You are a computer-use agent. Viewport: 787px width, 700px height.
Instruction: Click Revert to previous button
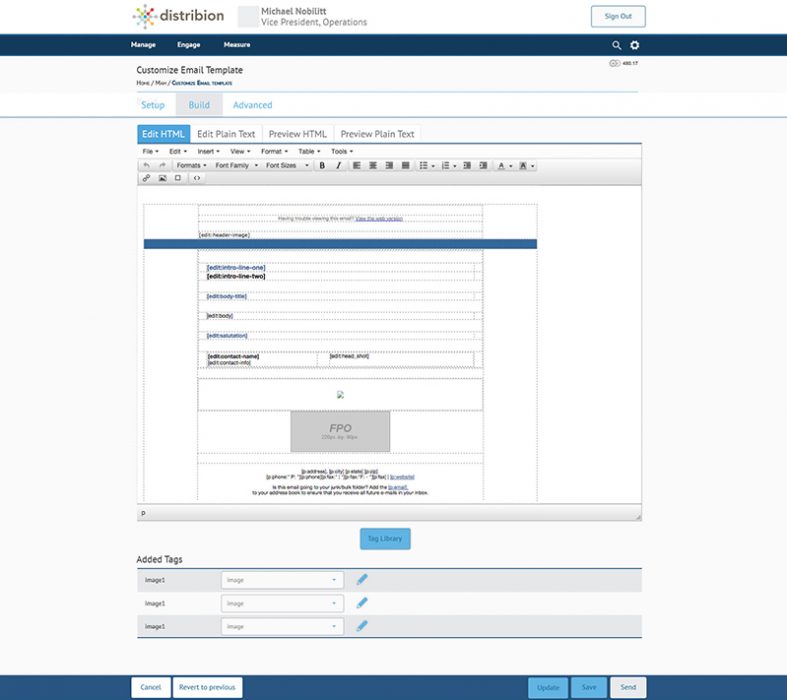207,687
